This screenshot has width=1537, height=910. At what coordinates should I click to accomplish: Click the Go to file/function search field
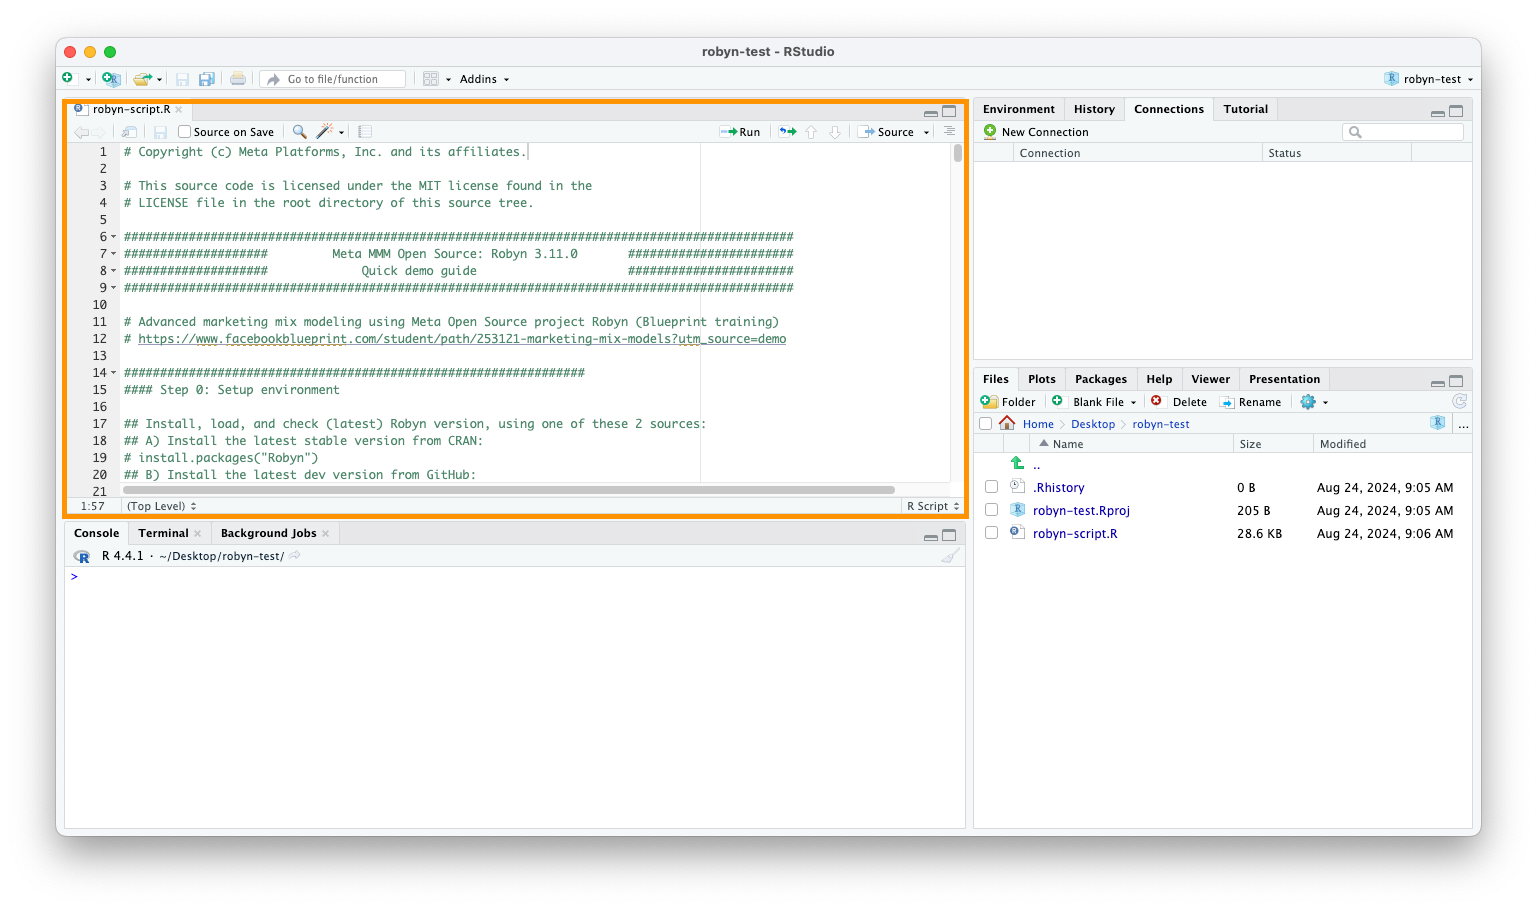(333, 78)
